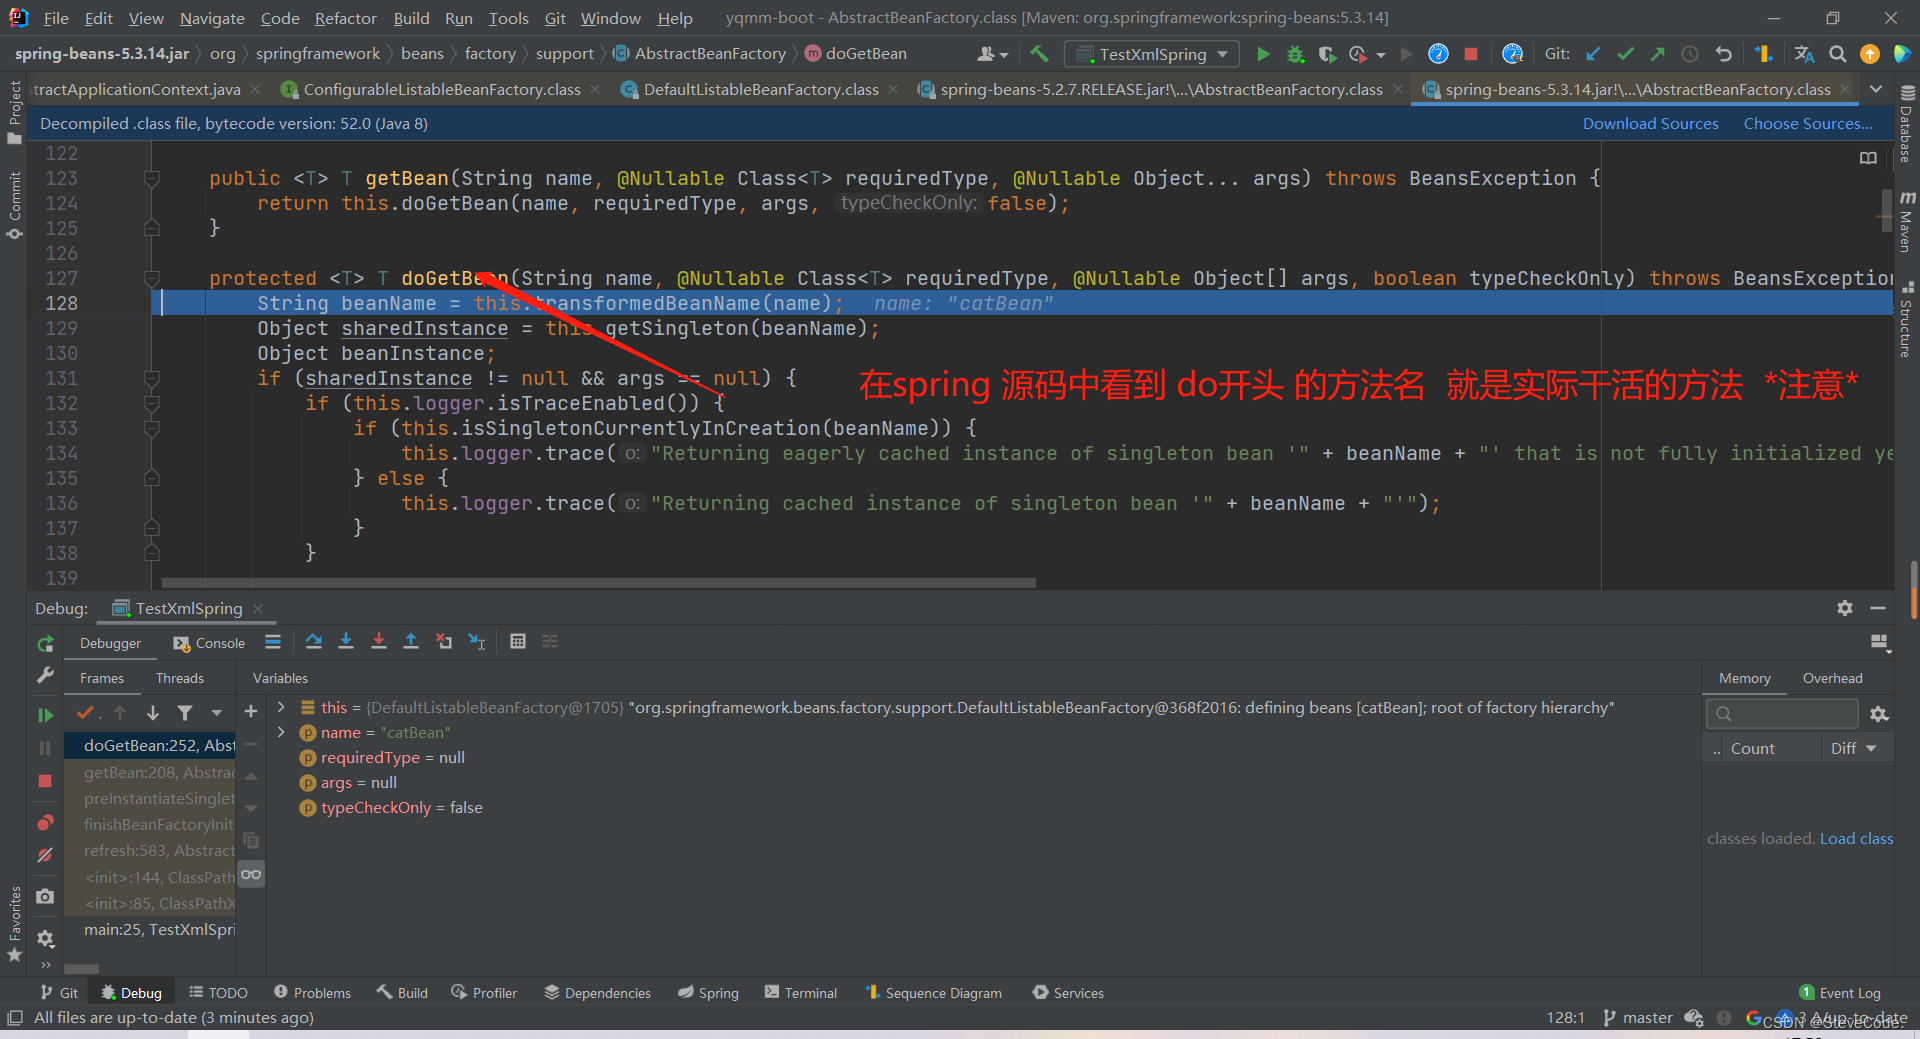Click the Load classes link
Image resolution: width=1920 pixels, height=1039 pixels.
click(x=1856, y=838)
